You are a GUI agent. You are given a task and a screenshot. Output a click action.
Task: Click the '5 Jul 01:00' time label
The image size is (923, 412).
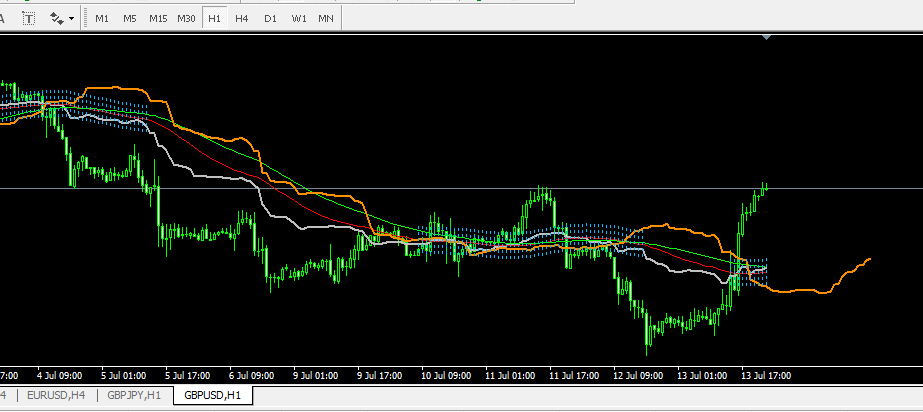(124, 376)
